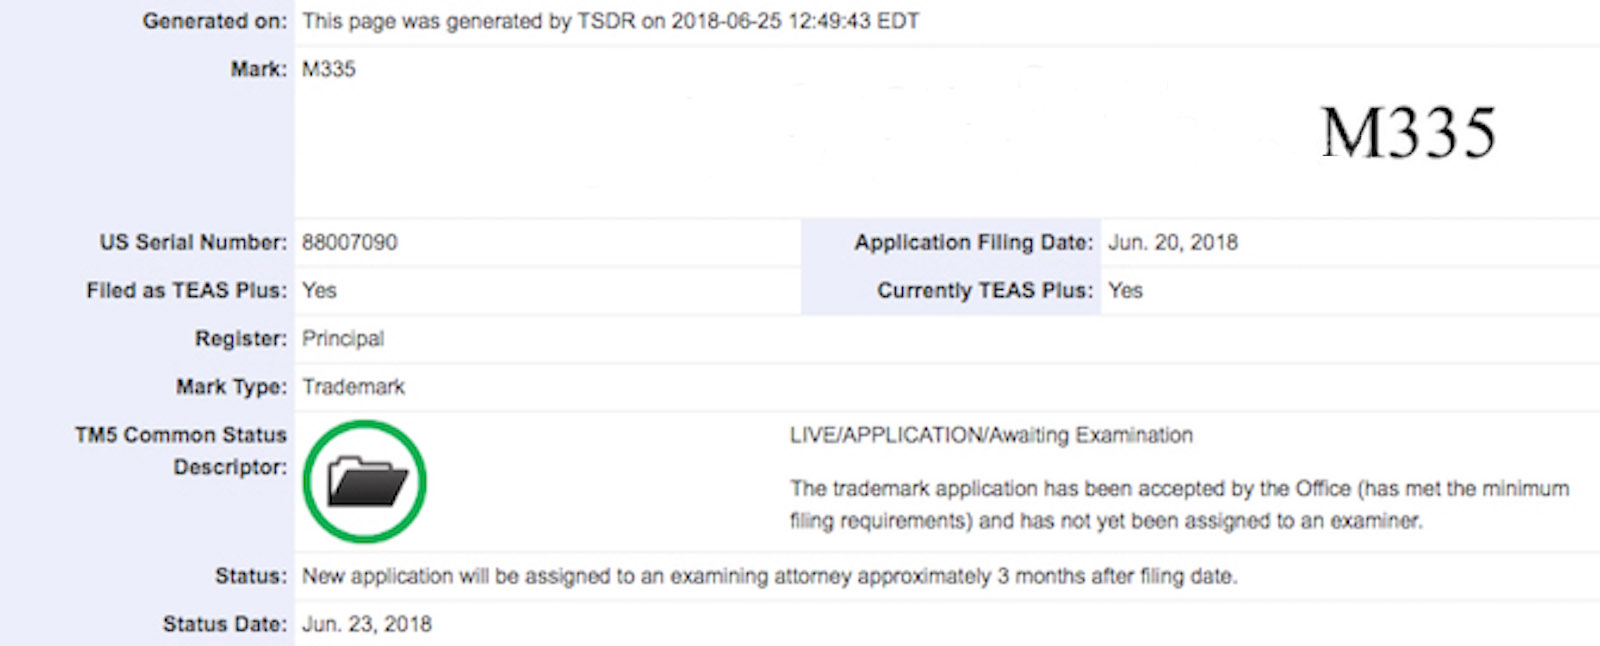Image resolution: width=1600 pixels, height=646 pixels.
Task: Click the large M335 mark image
Action: tap(1408, 133)
